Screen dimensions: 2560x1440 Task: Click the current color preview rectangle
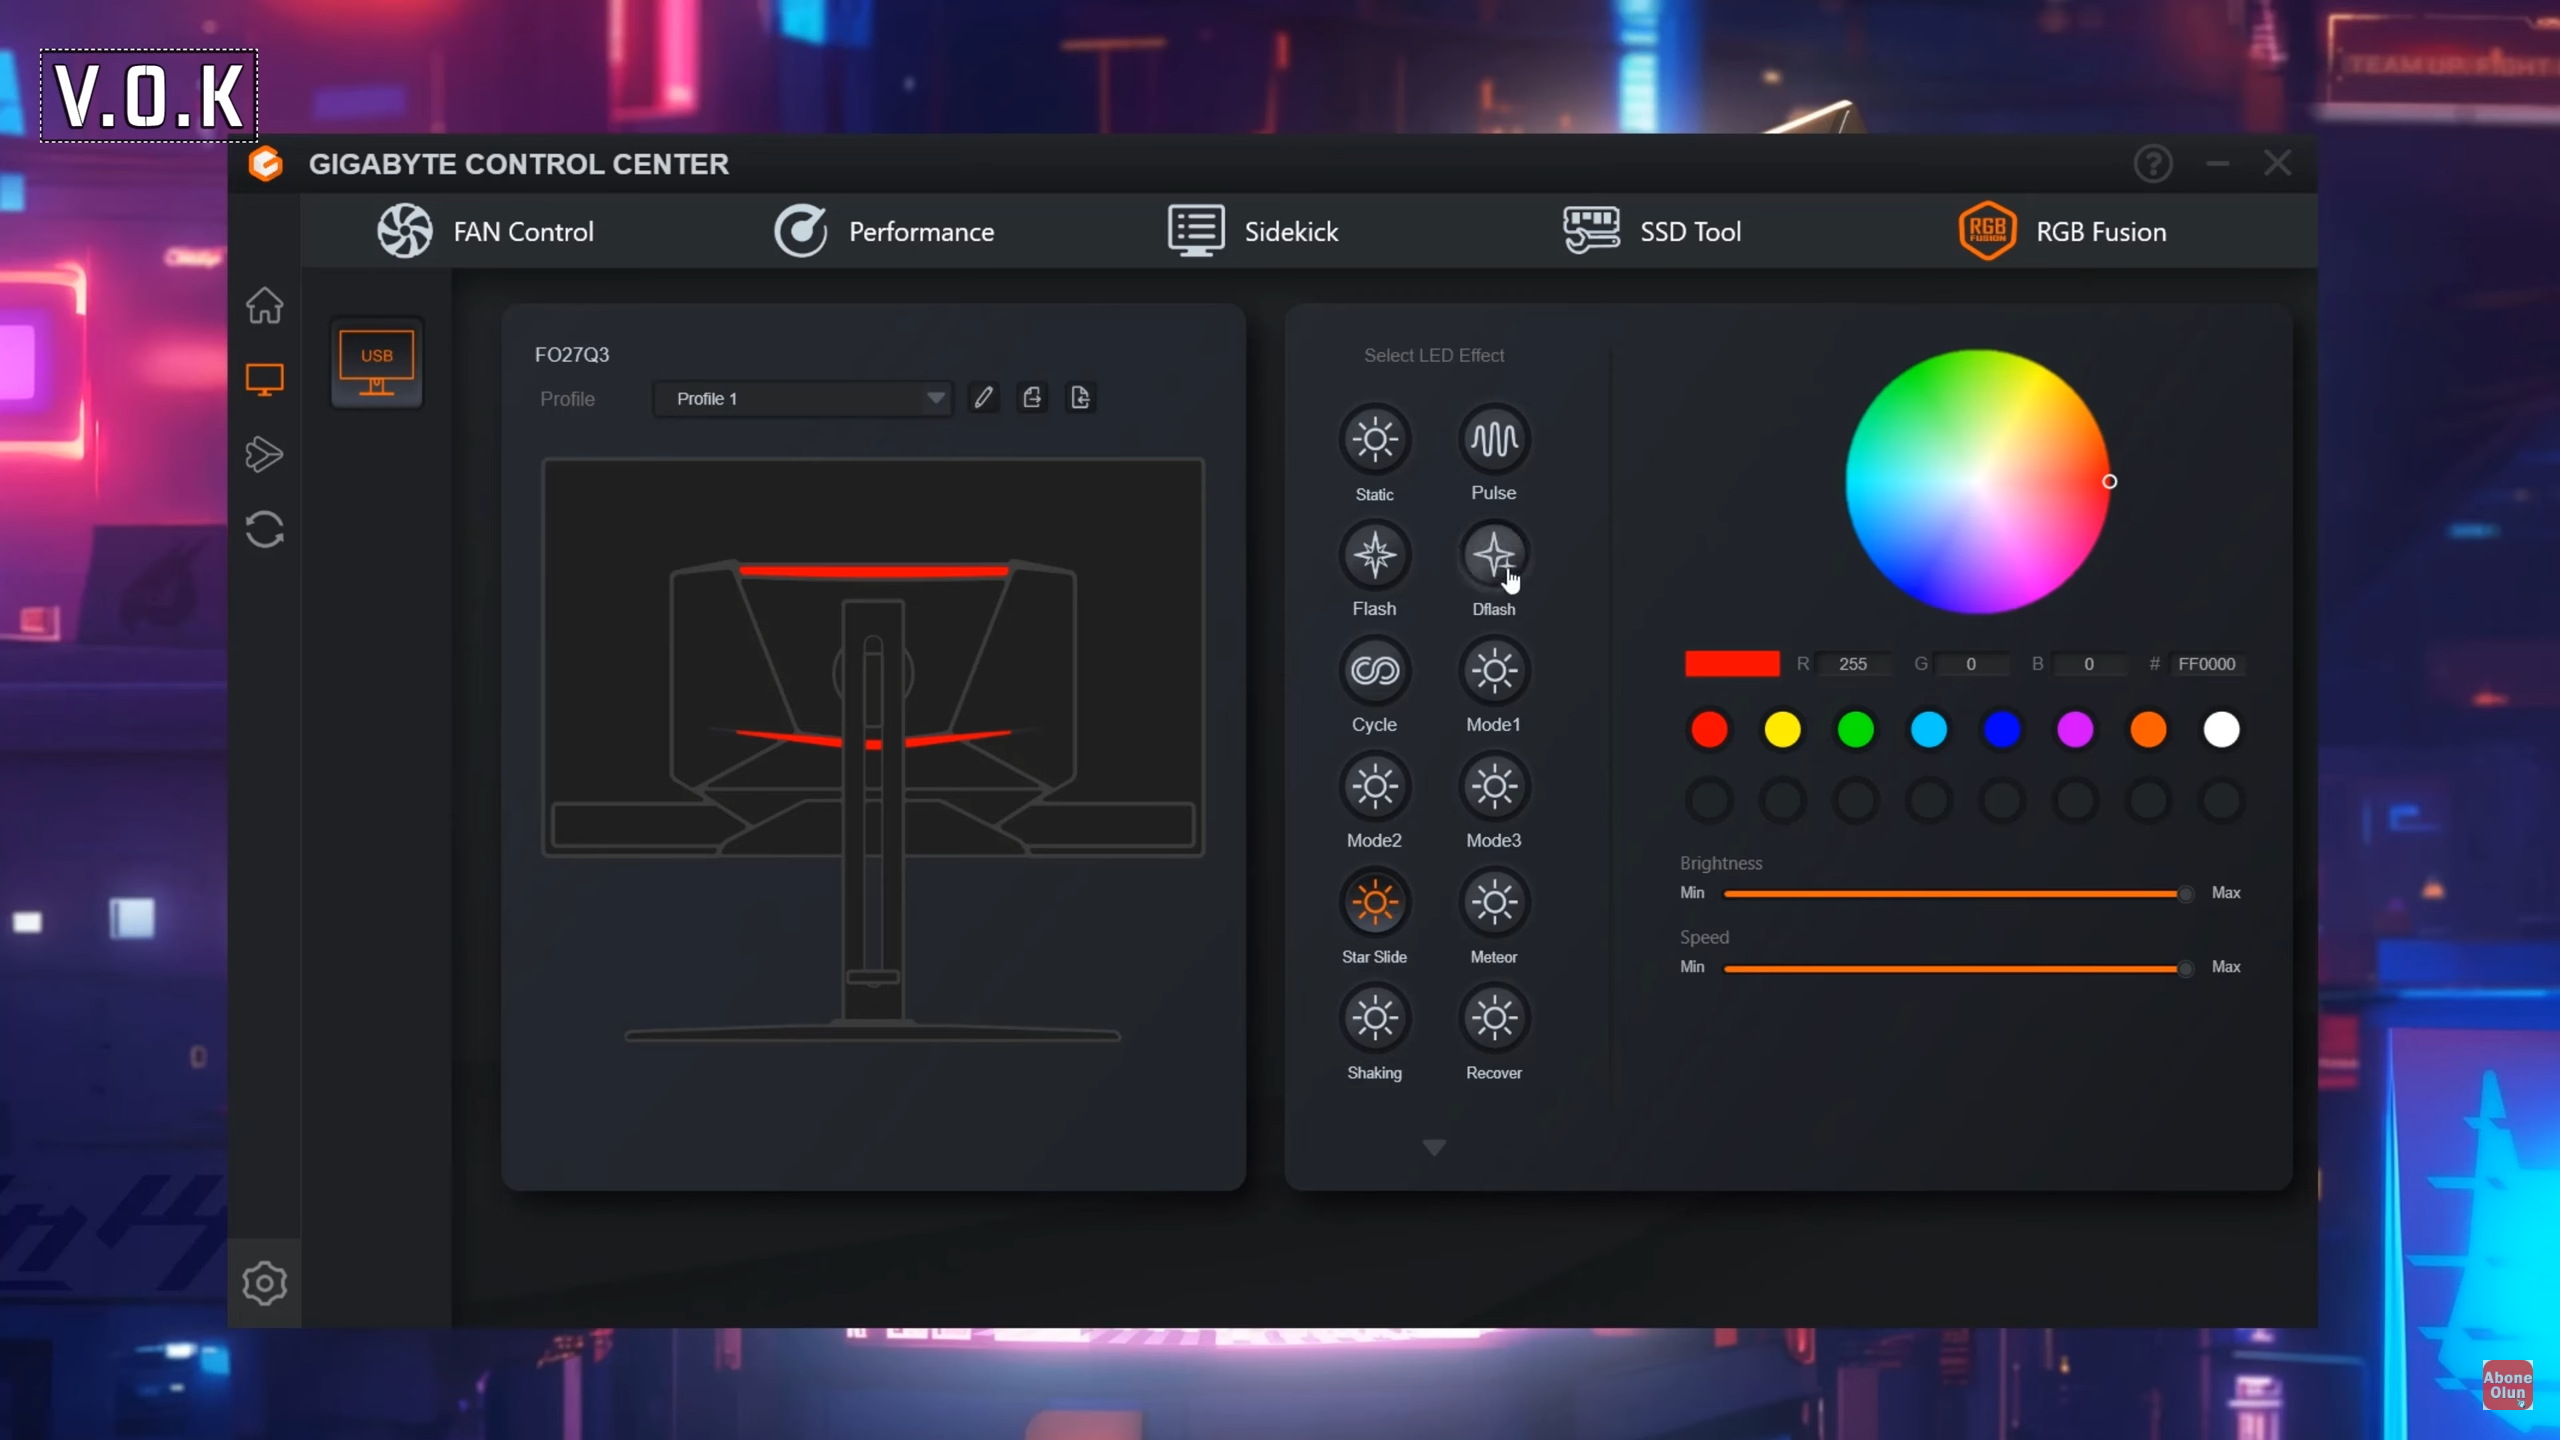click(x=1732, y=664)
